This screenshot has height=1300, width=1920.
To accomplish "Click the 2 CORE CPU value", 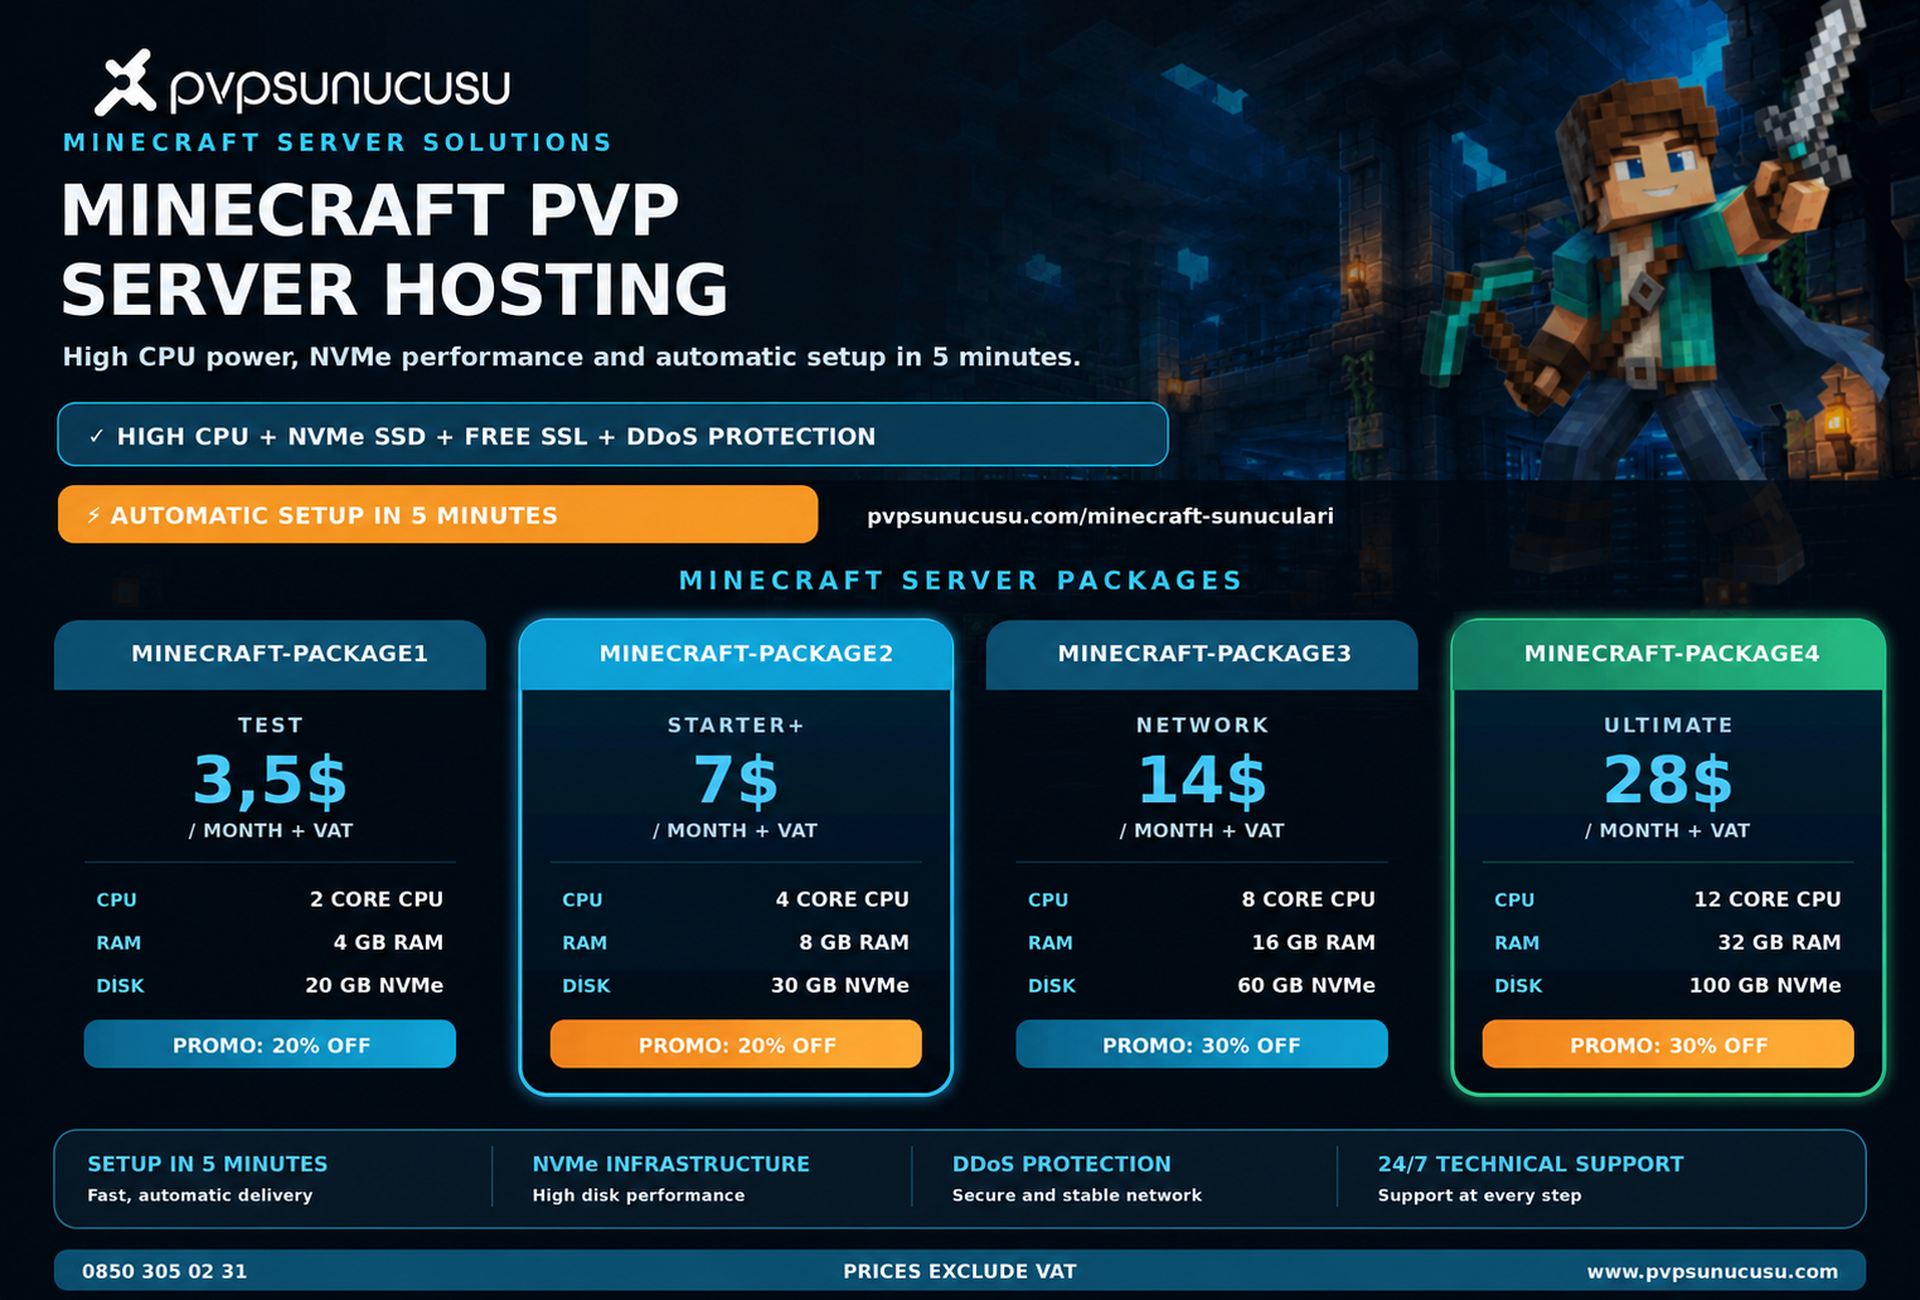I will click(x=376, y=899).
